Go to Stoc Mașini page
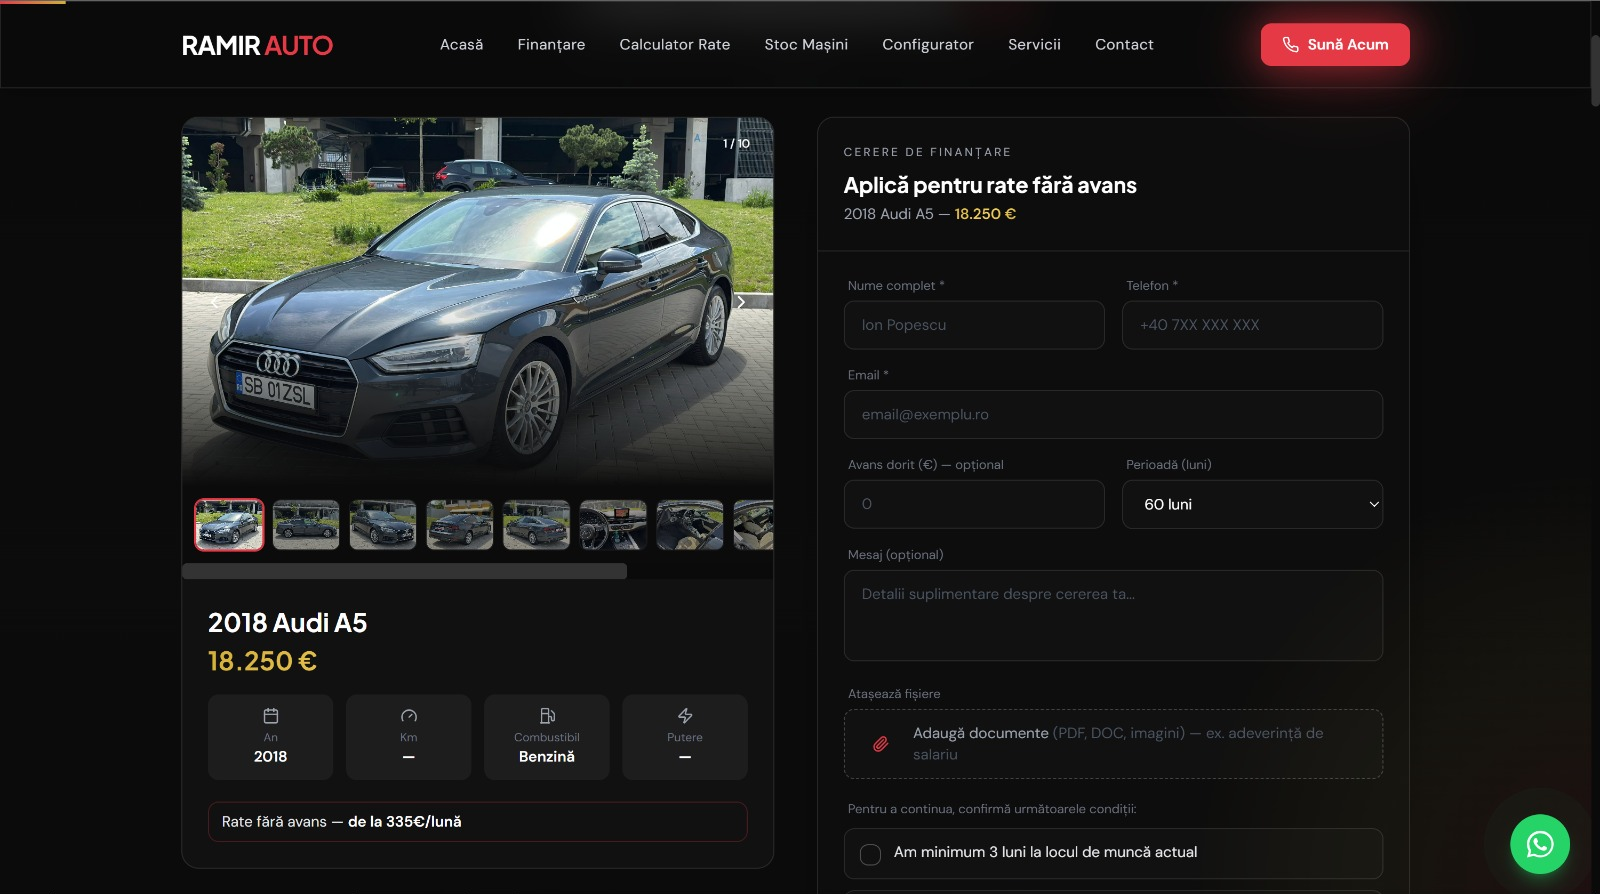This screenshot has height=894, width=1600. [x=806, y=44]
